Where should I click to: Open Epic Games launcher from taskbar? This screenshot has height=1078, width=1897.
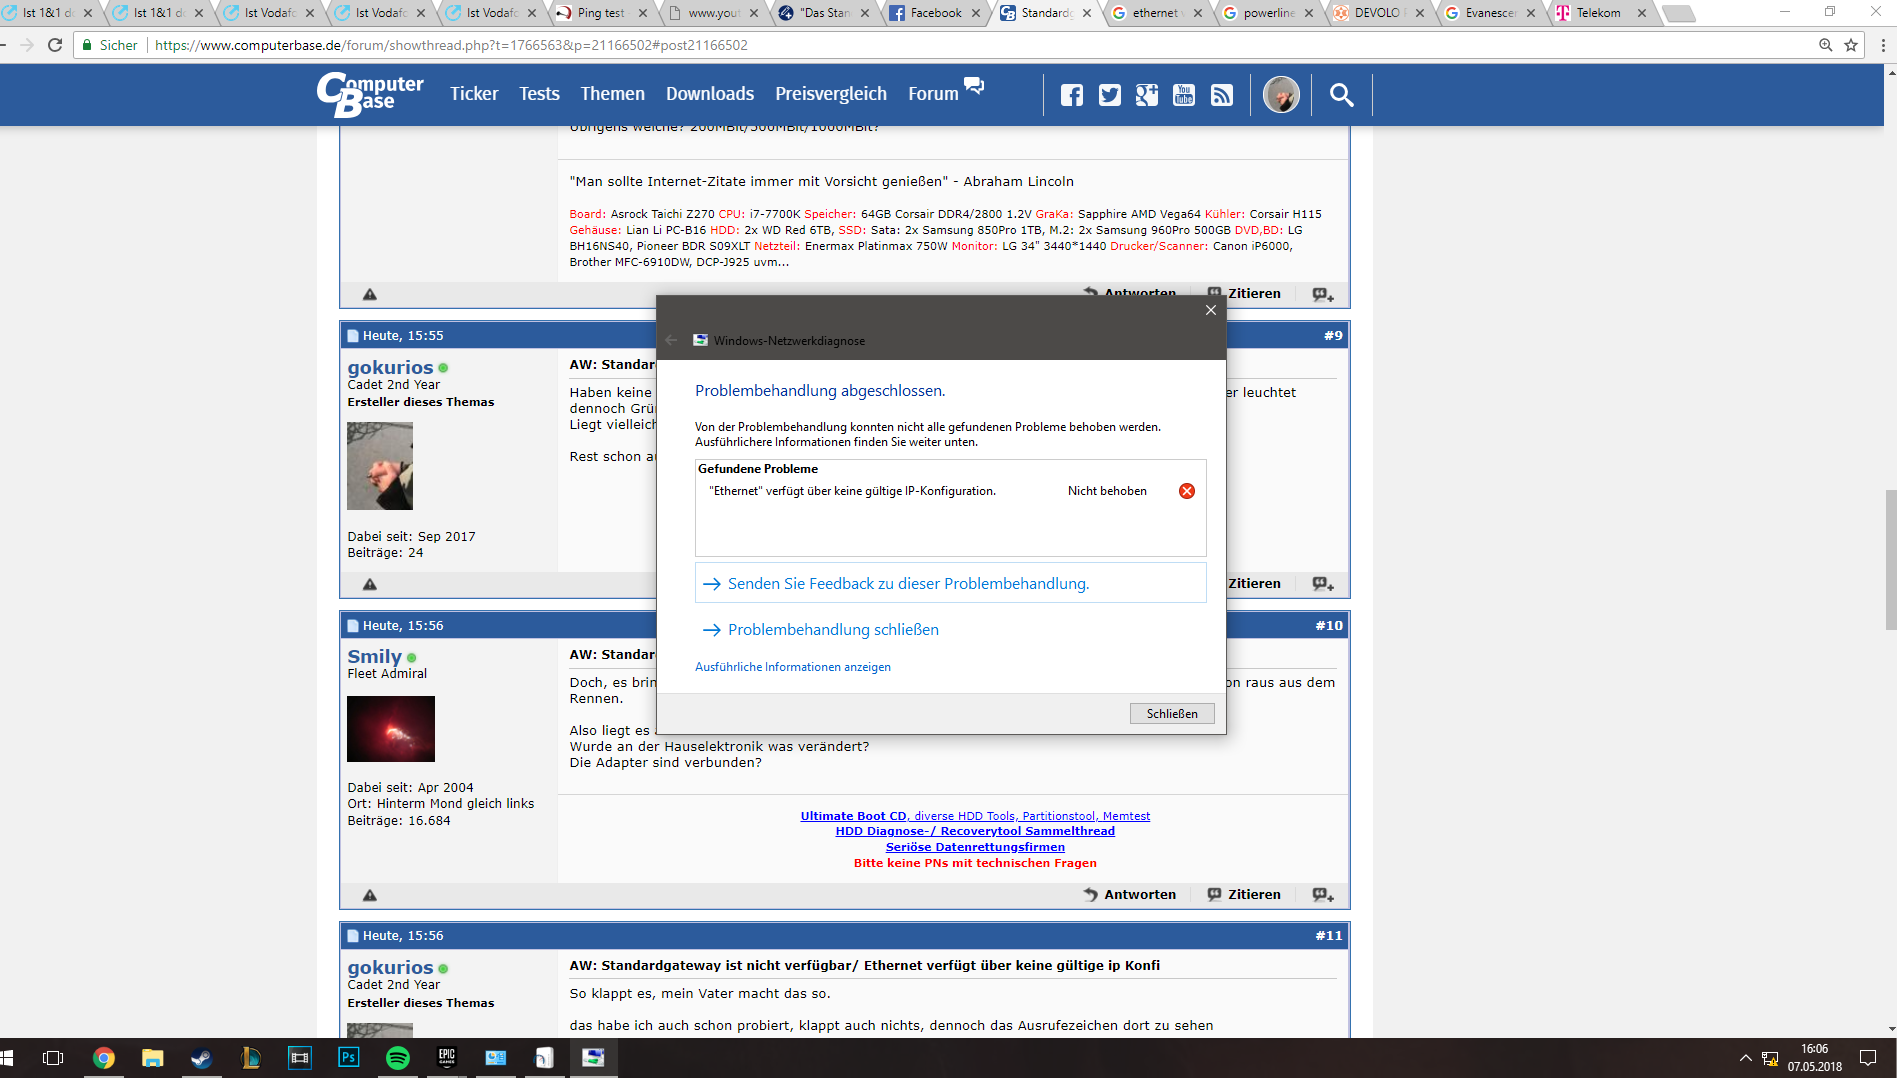446,1058
